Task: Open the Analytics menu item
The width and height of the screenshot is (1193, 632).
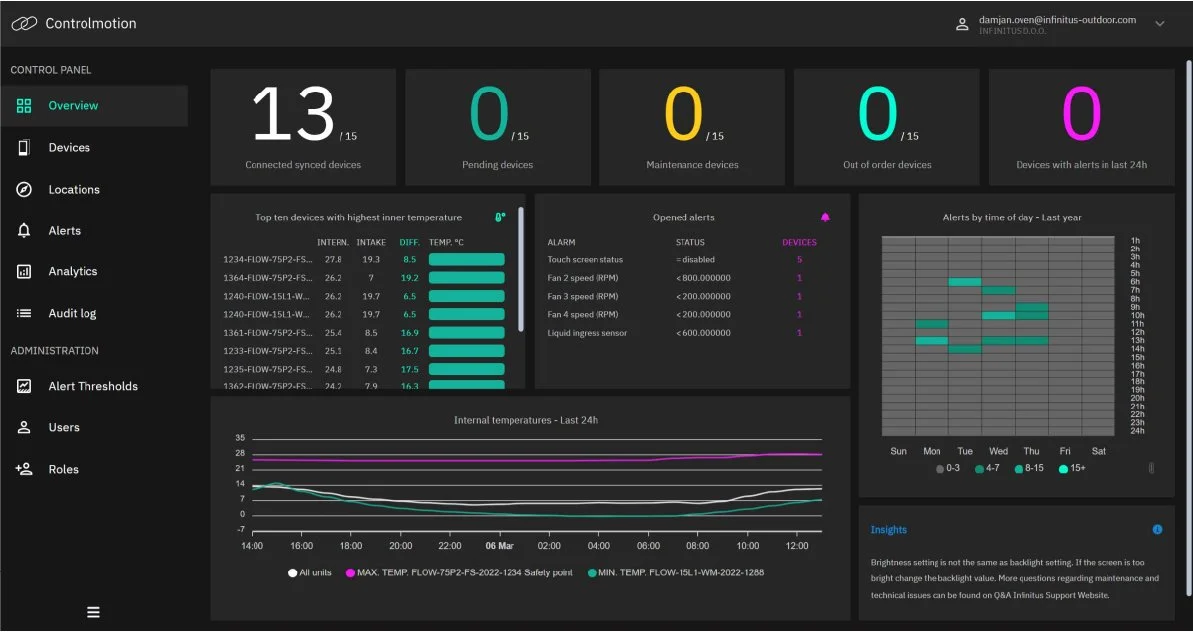Action: pyautogui.click(x=94, y=272)
